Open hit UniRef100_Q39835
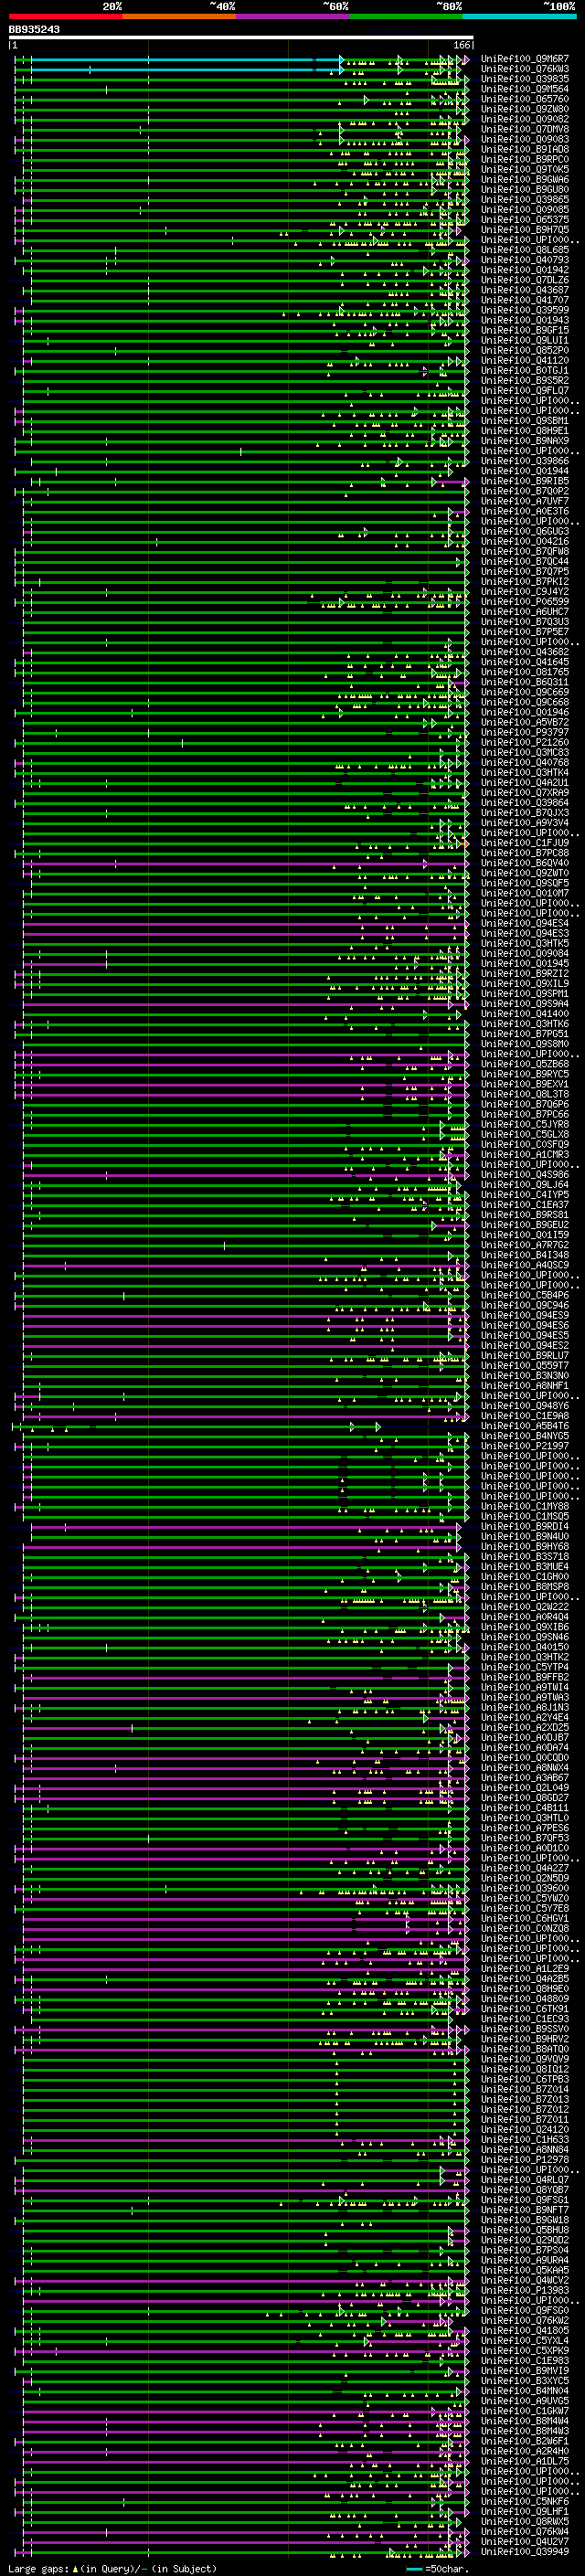Screen dimensions: 585x2576 (525, 79)
